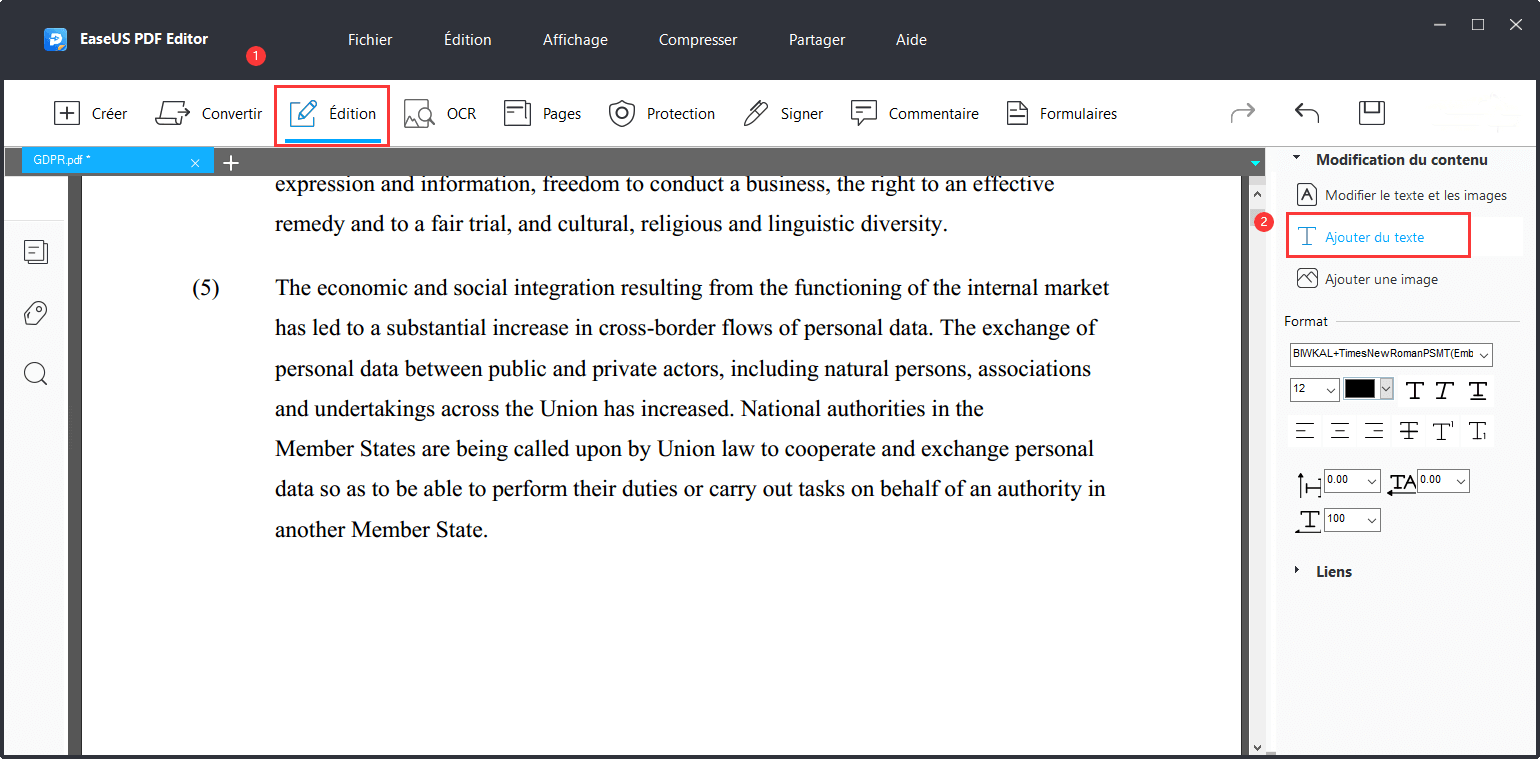
Task: Open the line spacing 0.00 dropdown
Action: click(x=1352, y=480)
